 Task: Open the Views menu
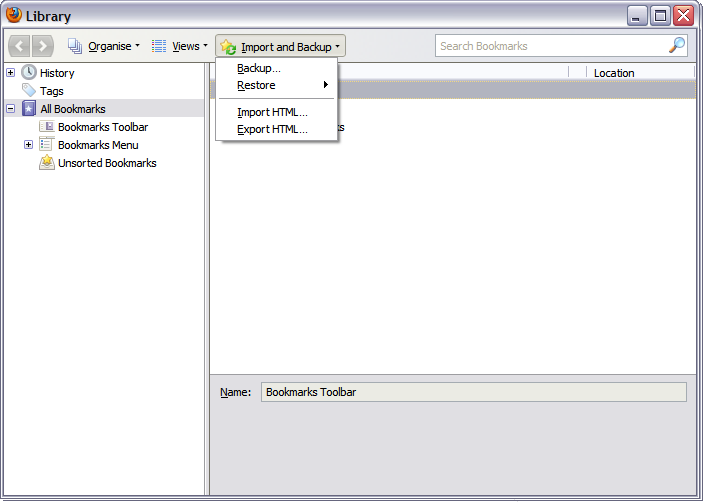(x=180, y=46)
